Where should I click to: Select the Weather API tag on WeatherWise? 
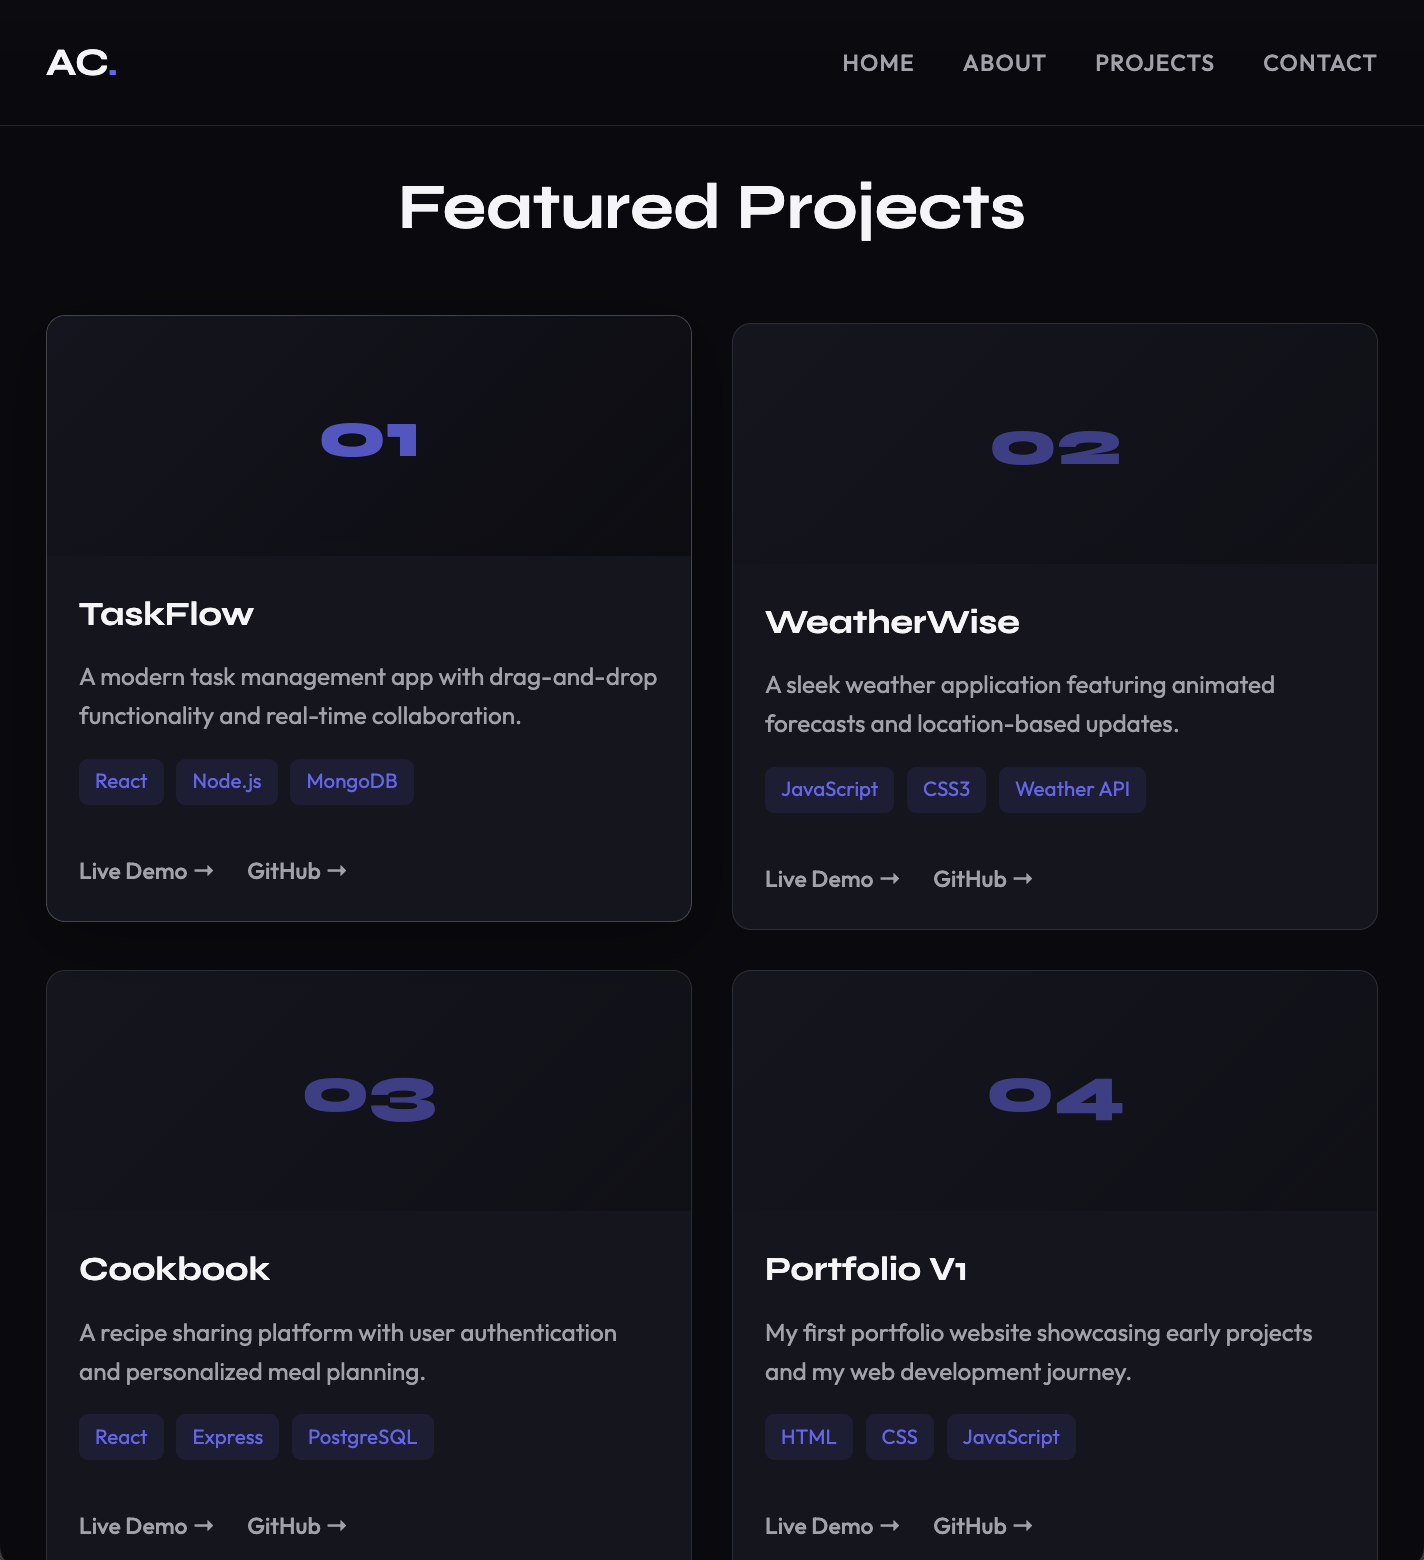pos(1072,789)
